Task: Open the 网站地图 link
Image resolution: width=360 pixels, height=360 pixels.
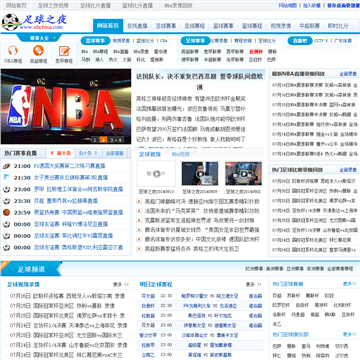Action: [288, 5]
